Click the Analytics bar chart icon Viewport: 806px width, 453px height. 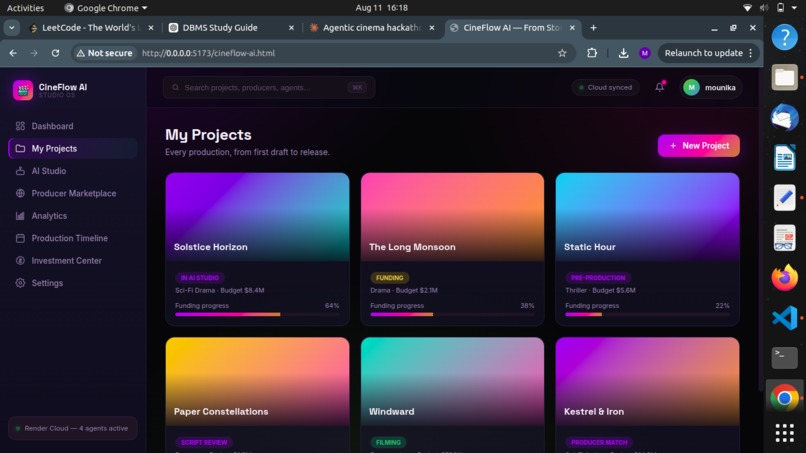coord(20,216)
